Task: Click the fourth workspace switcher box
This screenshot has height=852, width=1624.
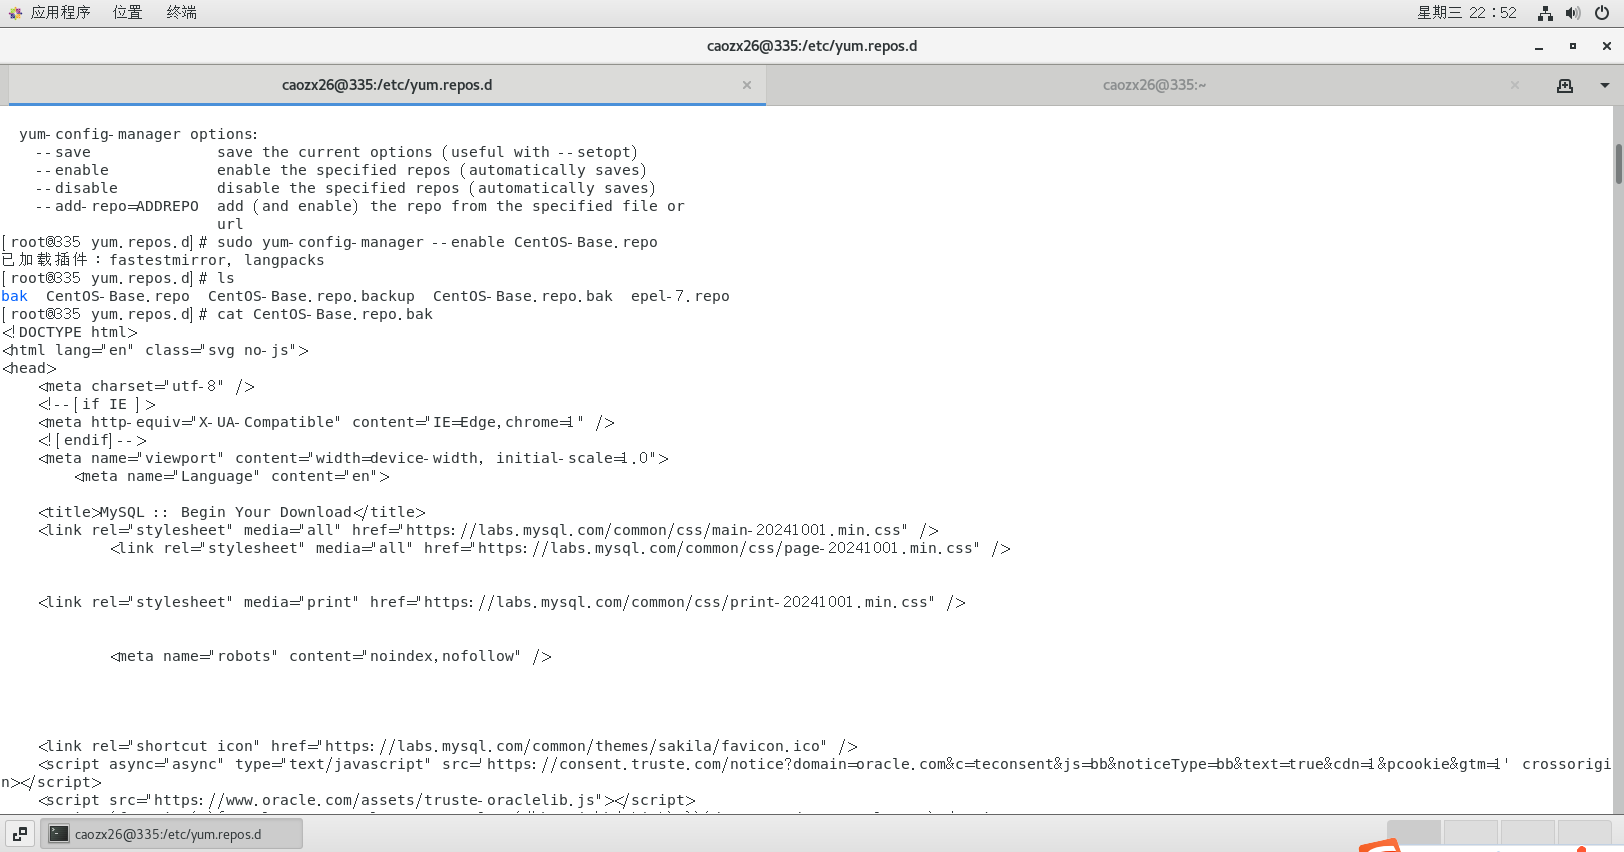Action: pos(1584,834)
